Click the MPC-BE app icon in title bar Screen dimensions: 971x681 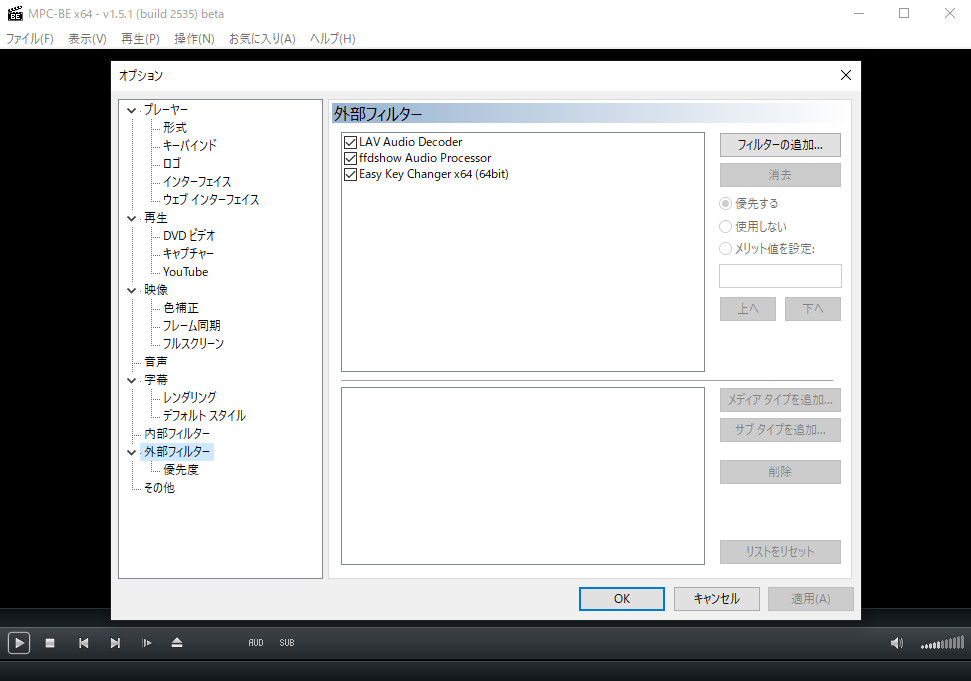pos(15,13)
